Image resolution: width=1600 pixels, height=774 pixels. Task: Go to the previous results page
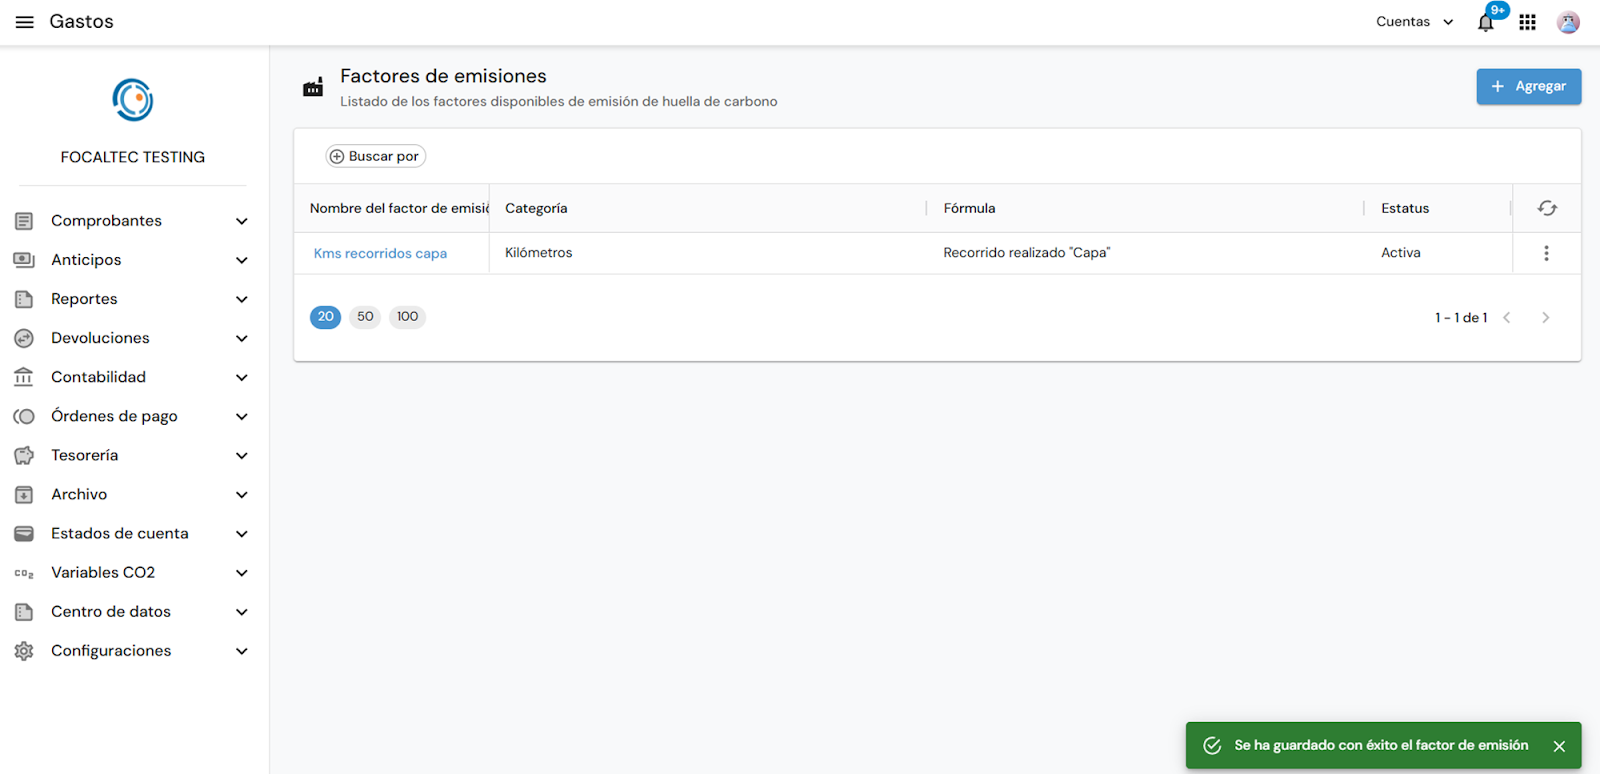[1507, 318]
